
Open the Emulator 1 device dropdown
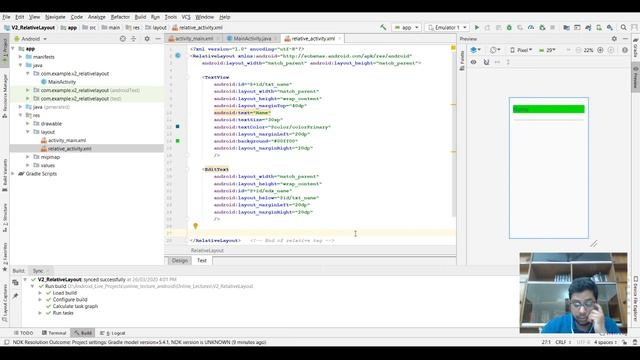tap(447, 27)
